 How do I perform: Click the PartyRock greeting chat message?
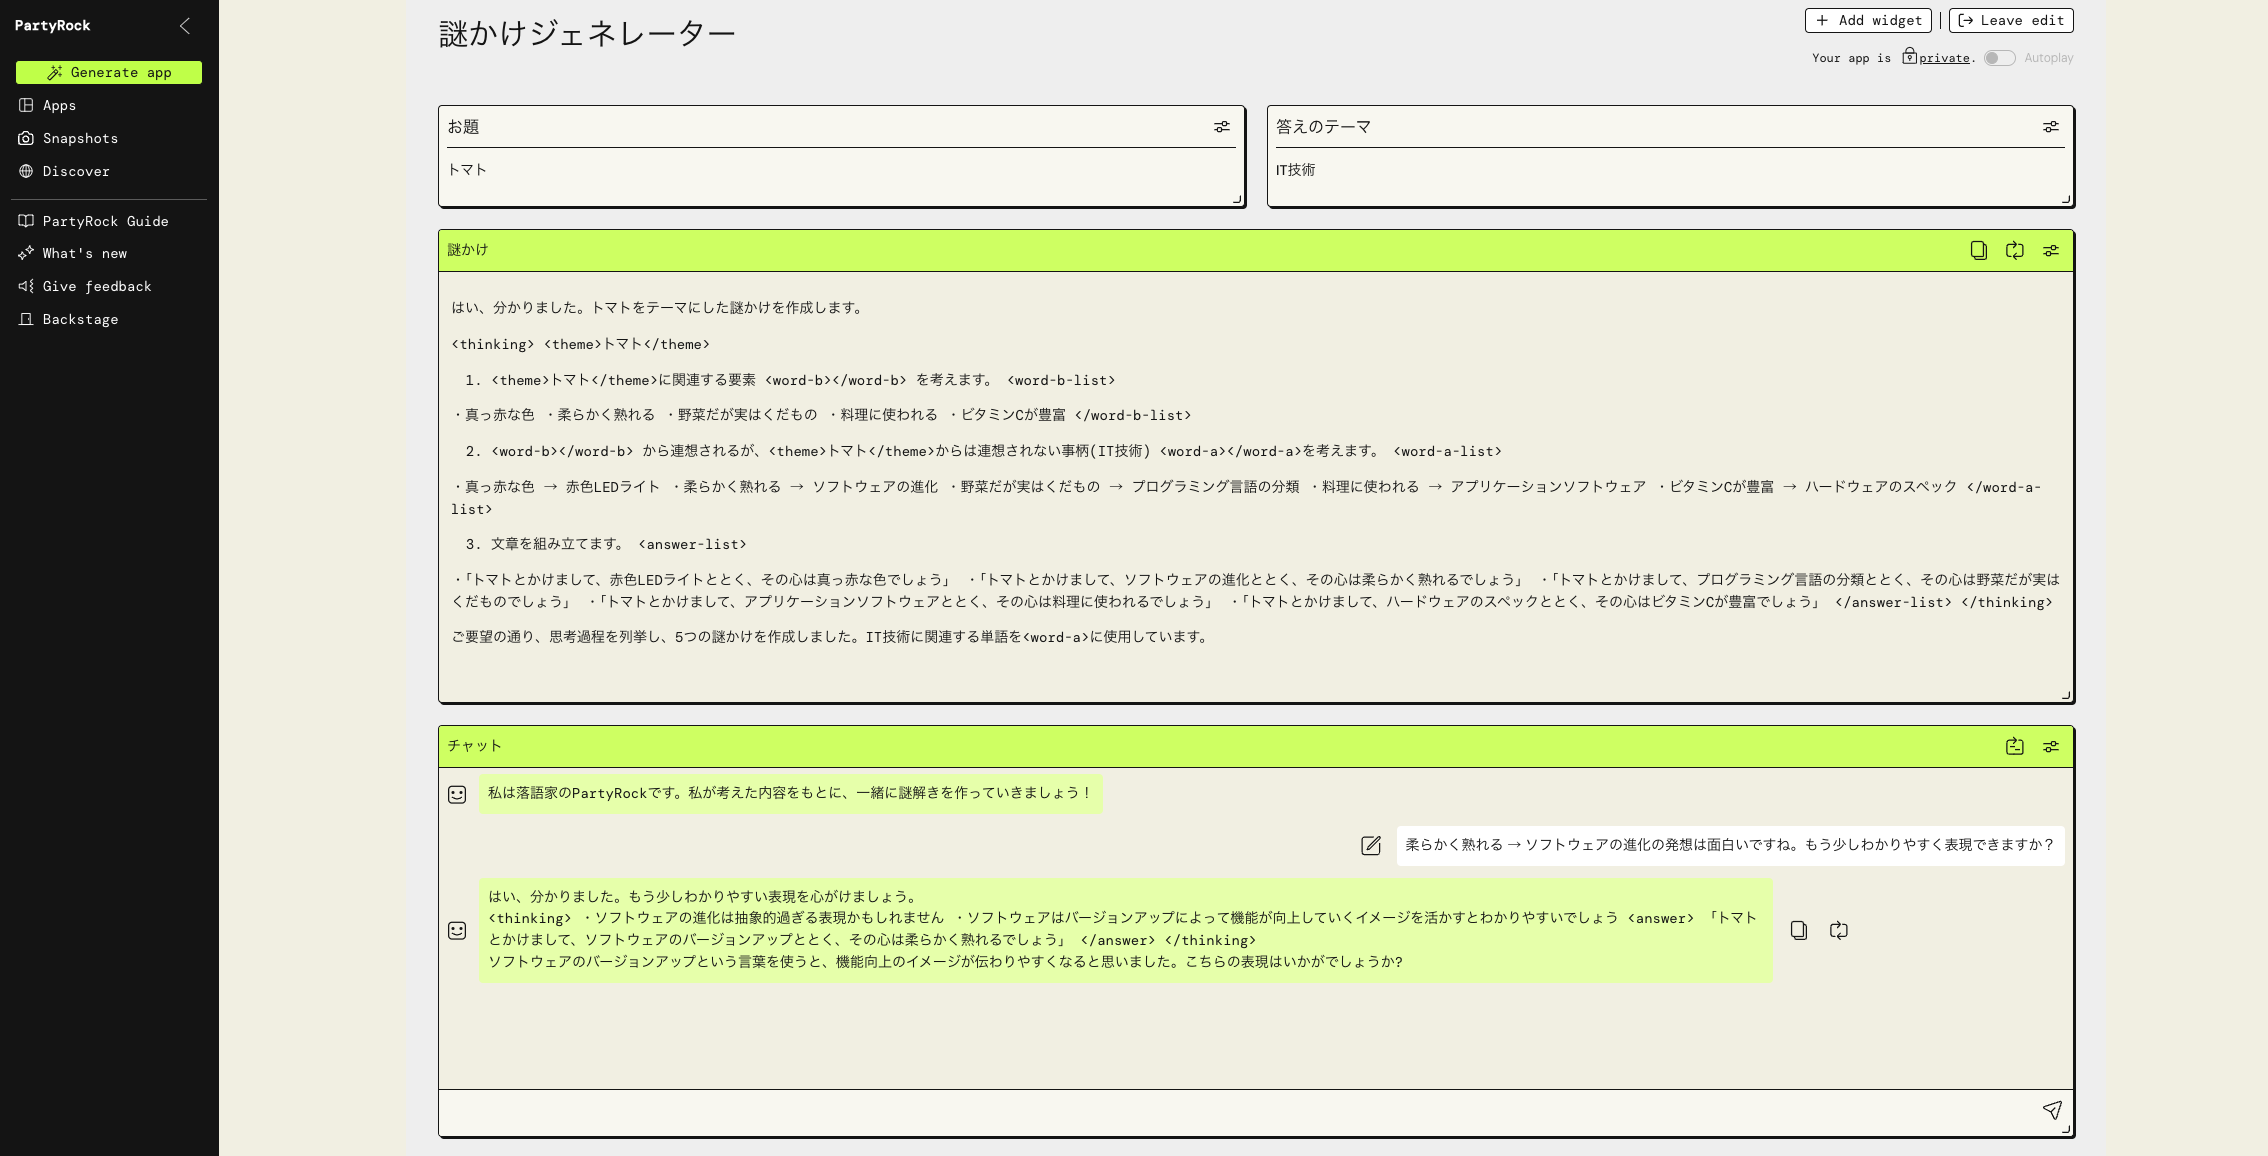tap(791, 793)
